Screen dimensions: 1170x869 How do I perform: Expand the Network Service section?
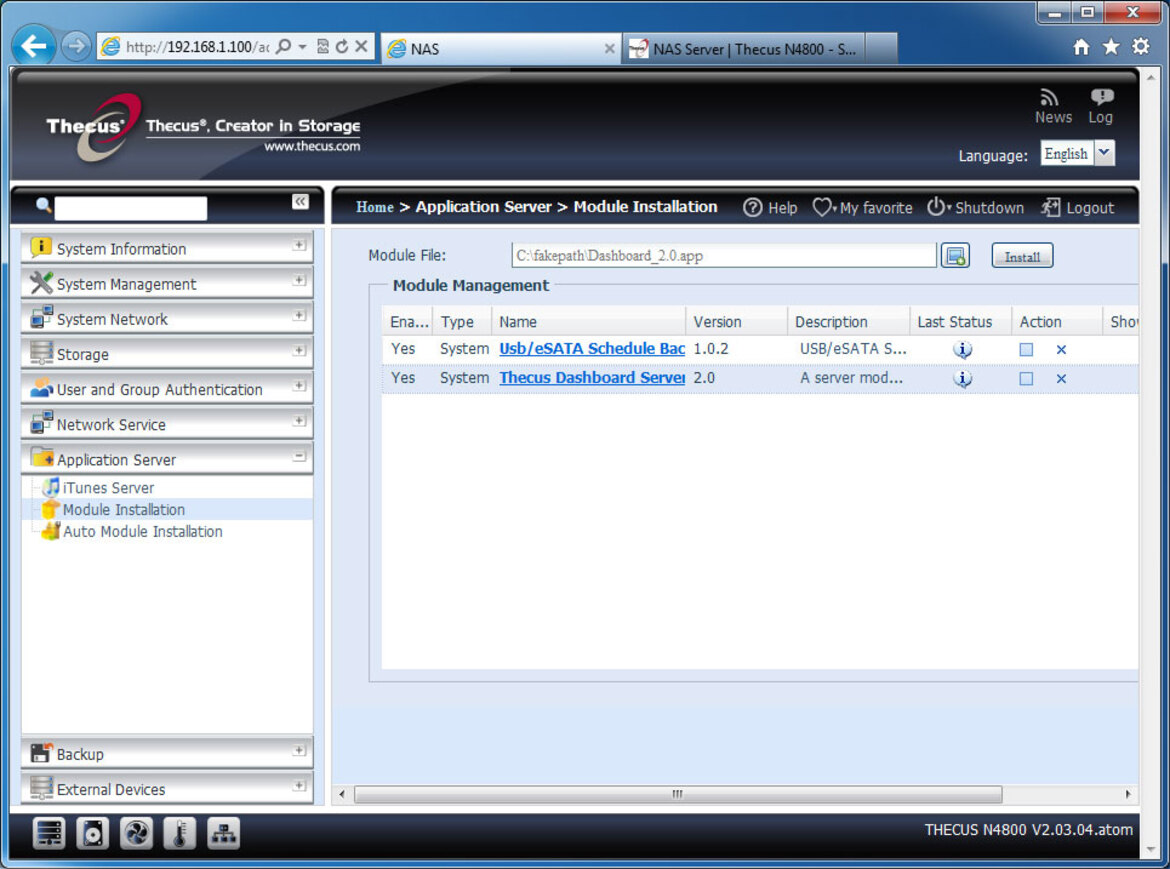[299, 421]
